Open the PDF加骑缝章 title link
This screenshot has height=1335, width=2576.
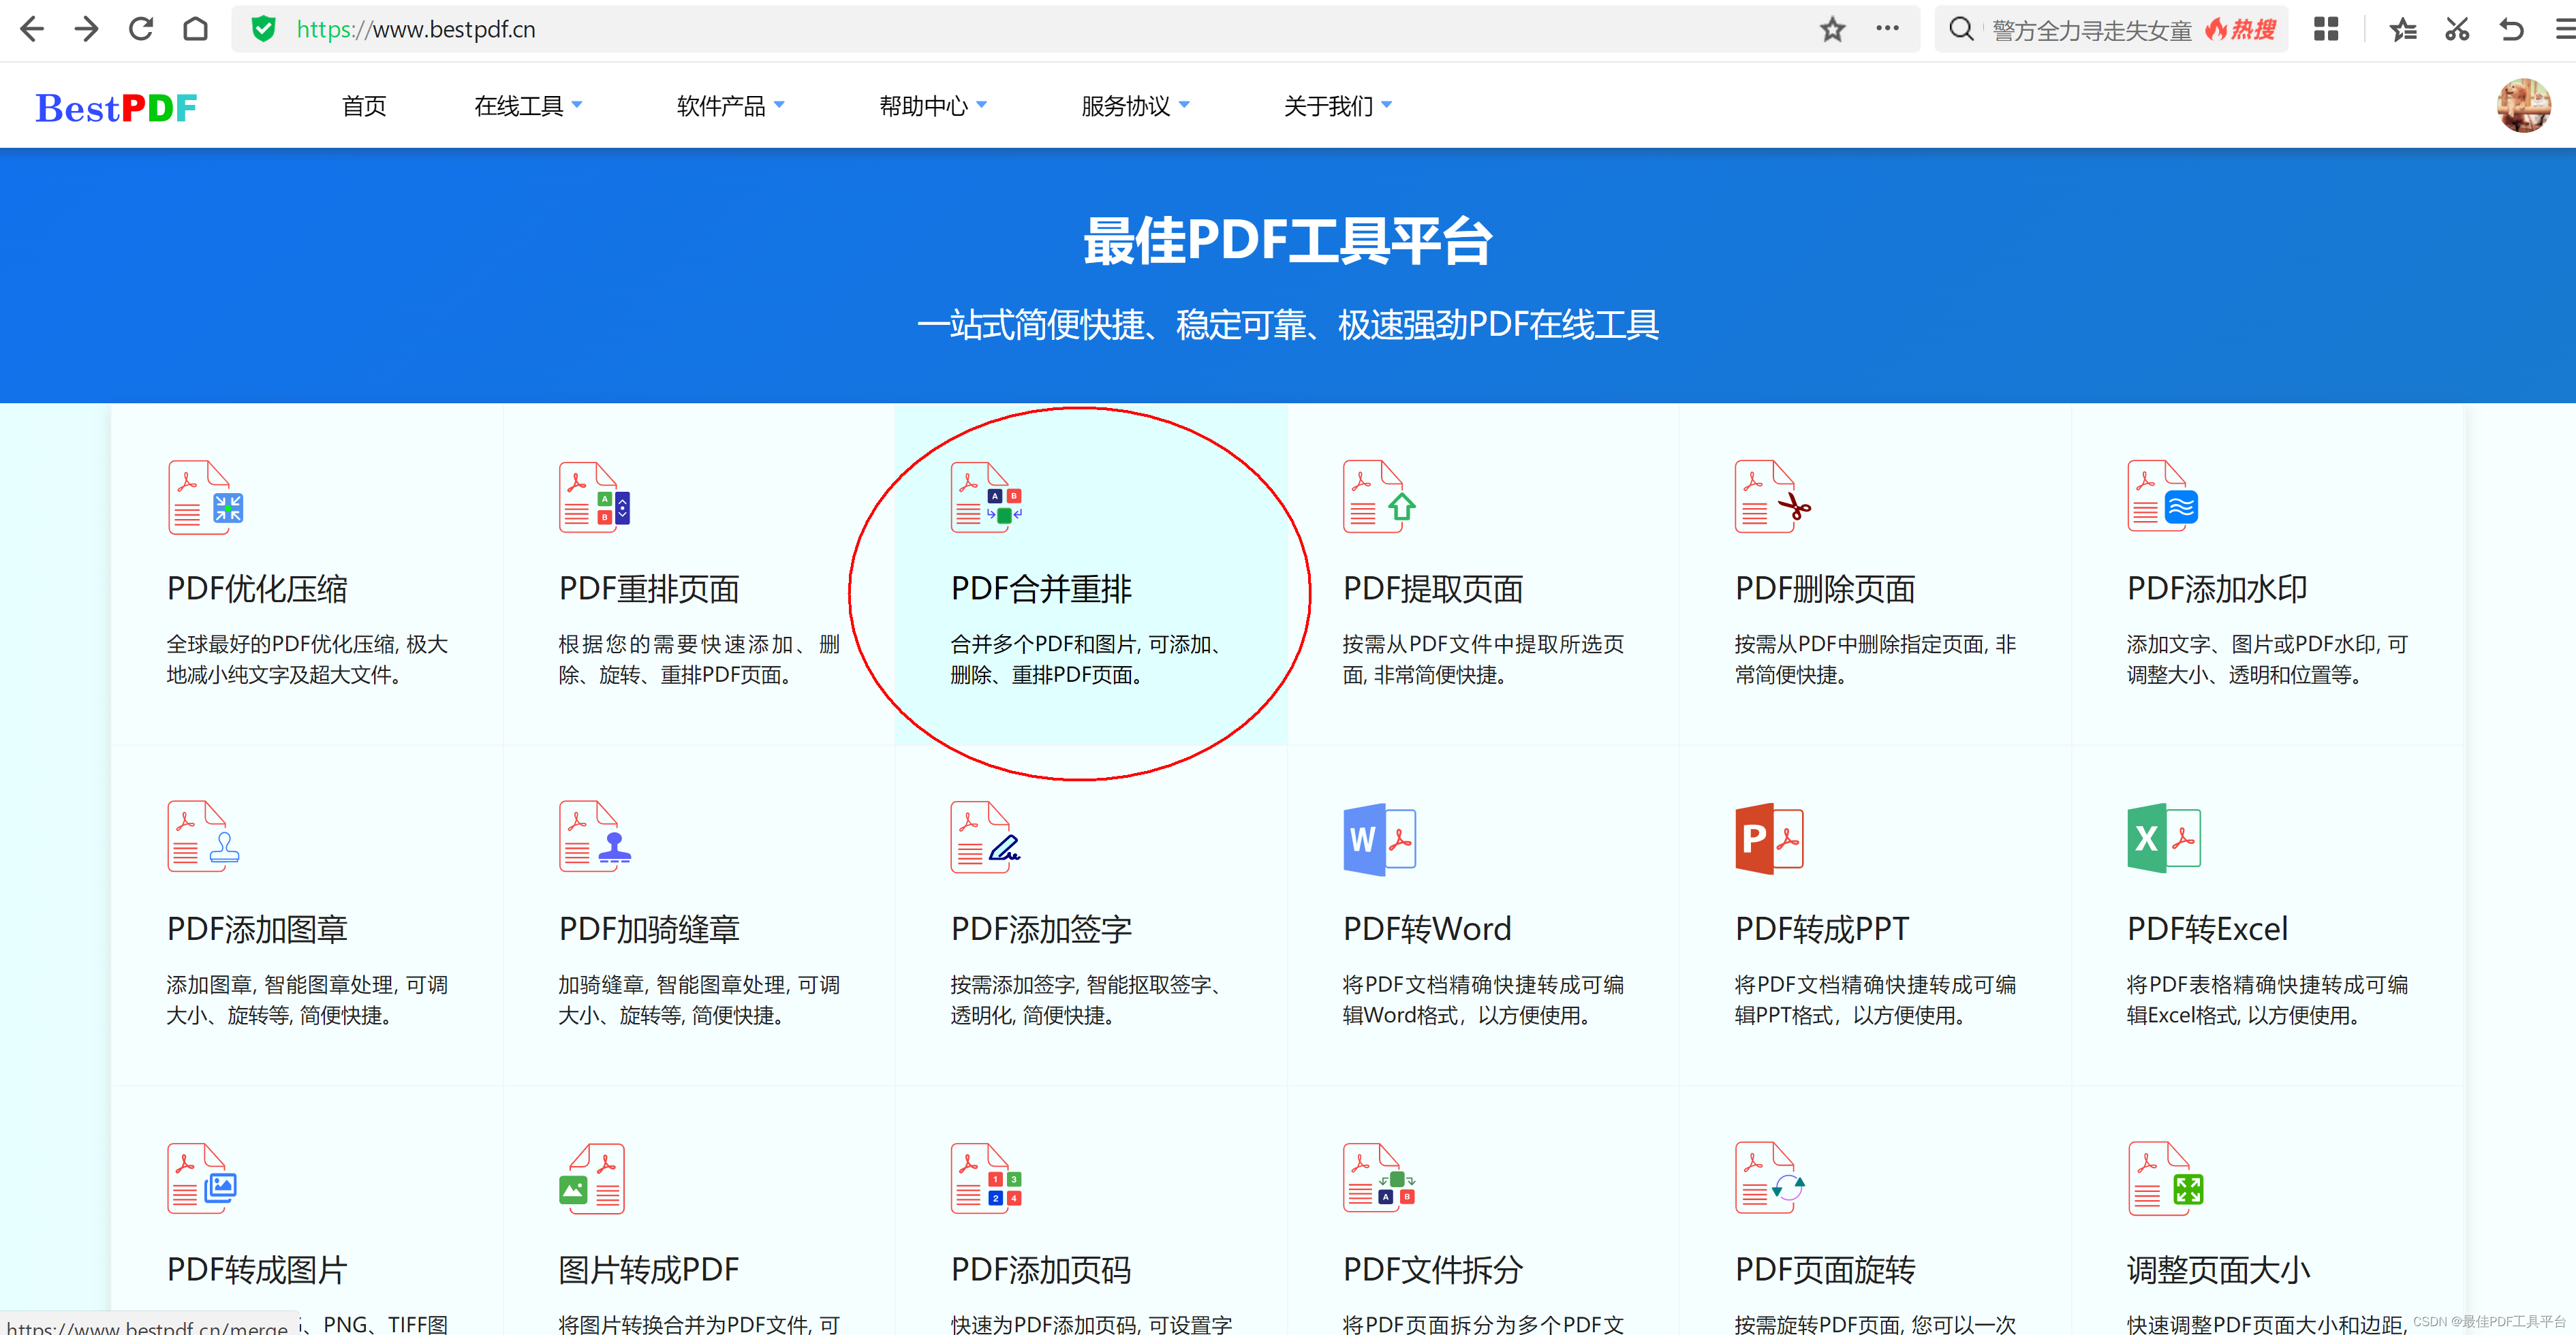click(649, 929)
